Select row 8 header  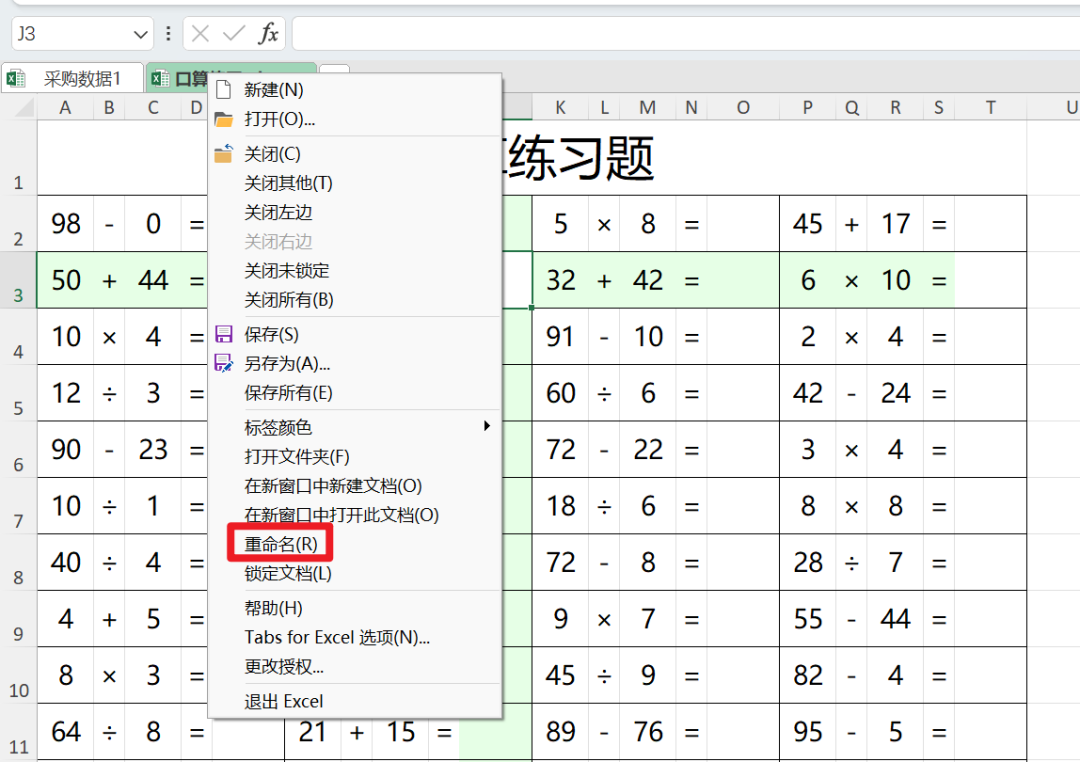(x=18, y=562)
